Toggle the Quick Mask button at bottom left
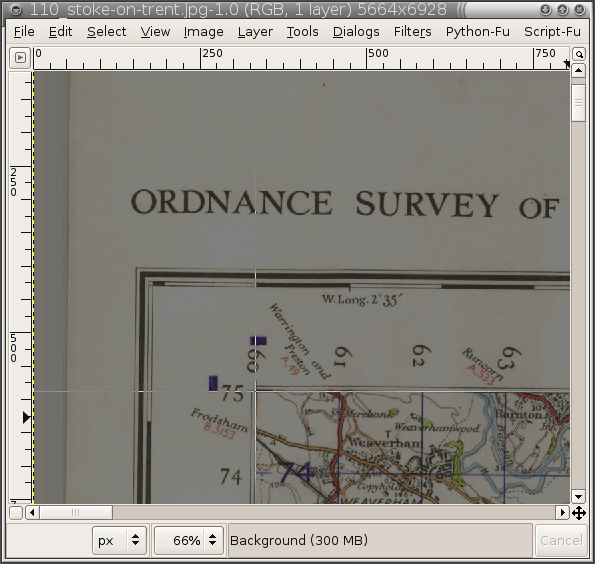 tap(16, 513)
